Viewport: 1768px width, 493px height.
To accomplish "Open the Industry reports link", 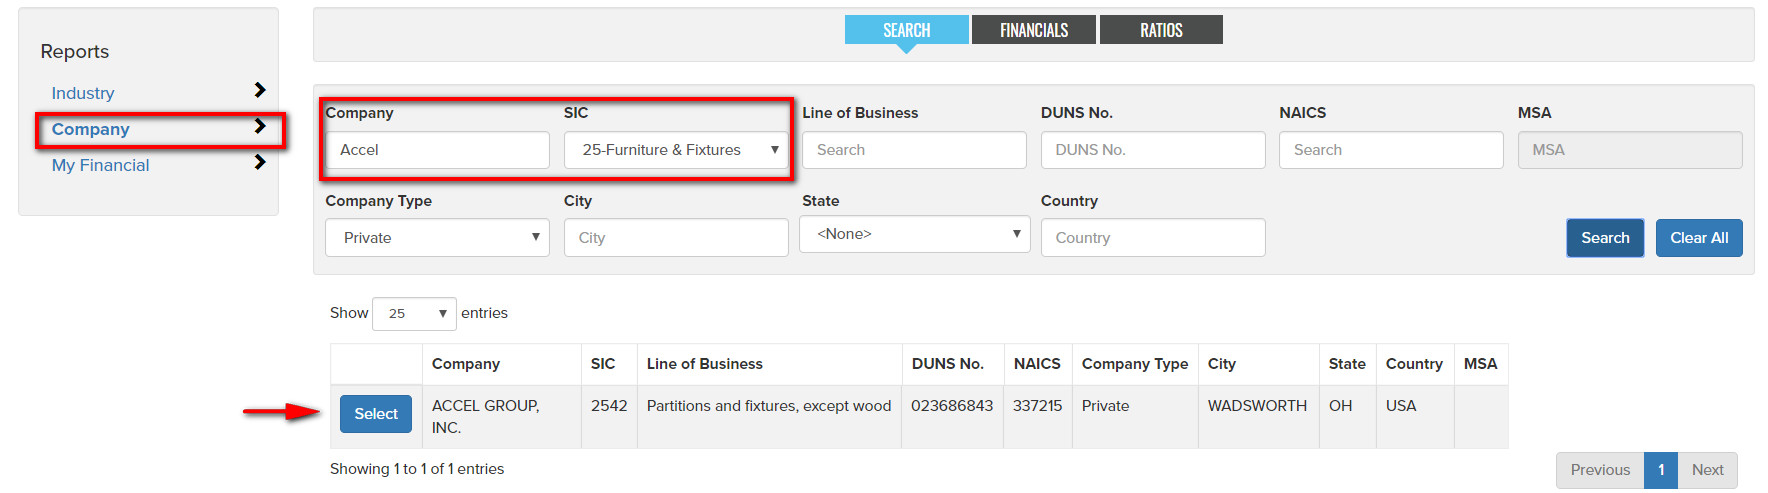I will click(x=83, y=93).
